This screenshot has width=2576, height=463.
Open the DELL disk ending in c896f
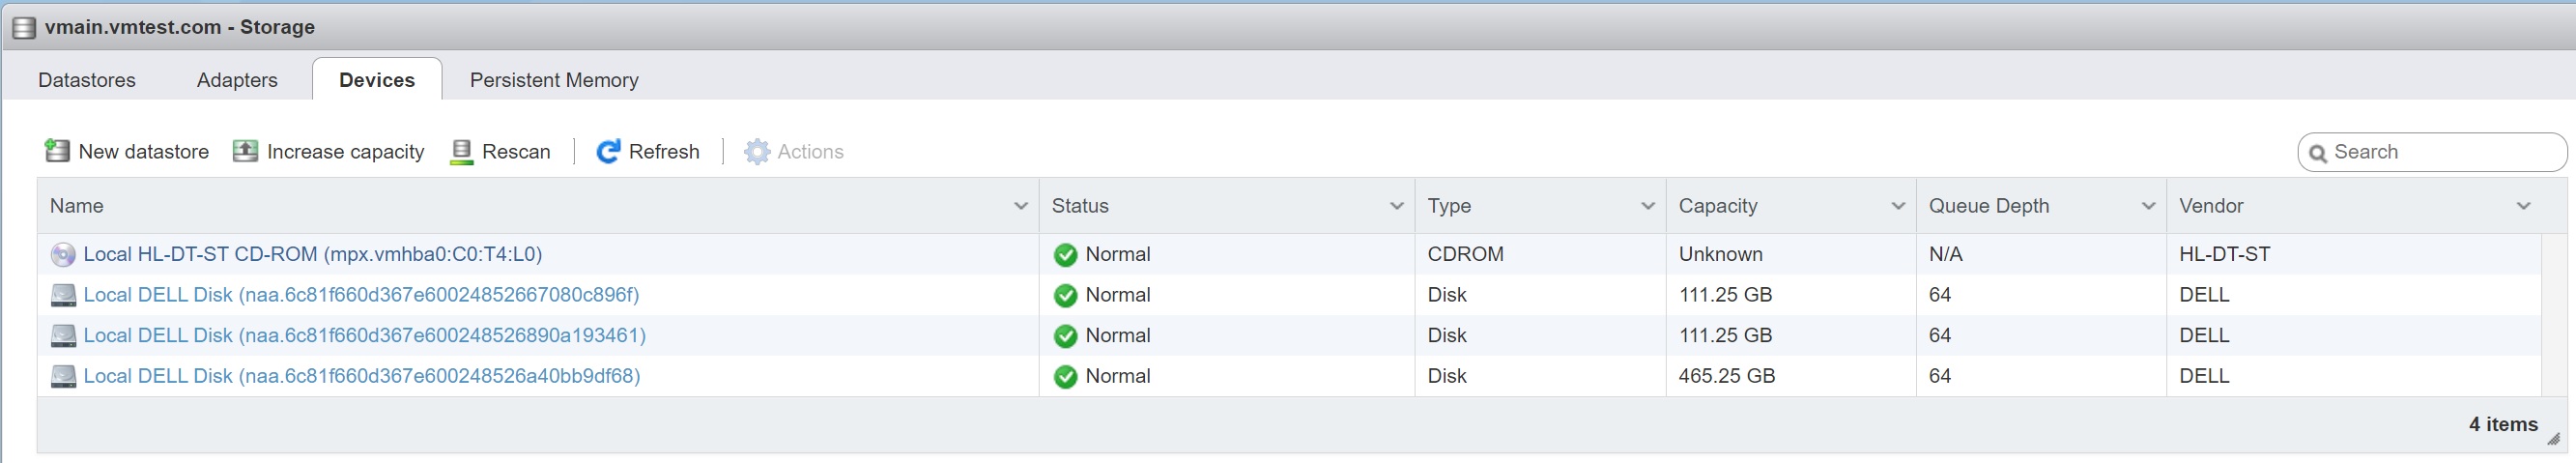(x=361, y=295)
